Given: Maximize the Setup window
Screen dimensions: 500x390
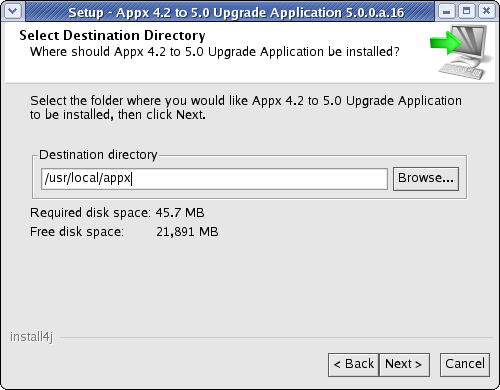Looking at the screenshot, I should [467, 11].
